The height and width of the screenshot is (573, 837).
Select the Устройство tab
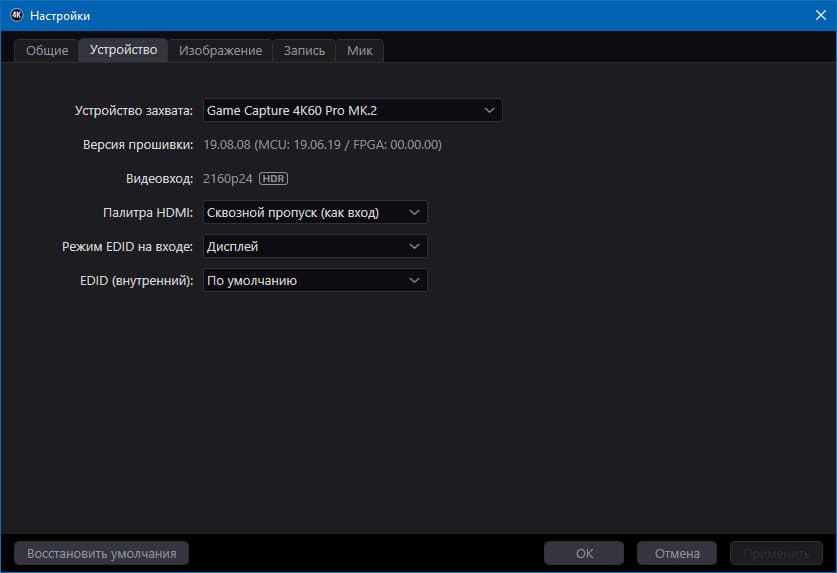(x=123, y=50)
